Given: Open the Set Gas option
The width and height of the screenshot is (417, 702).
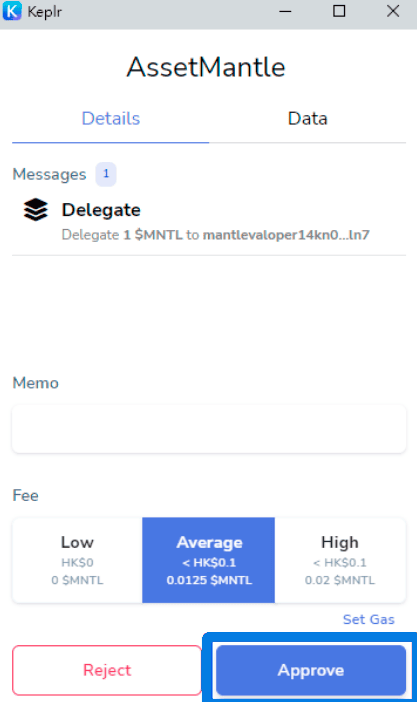Looking at the screenshot, I should 369,619.
